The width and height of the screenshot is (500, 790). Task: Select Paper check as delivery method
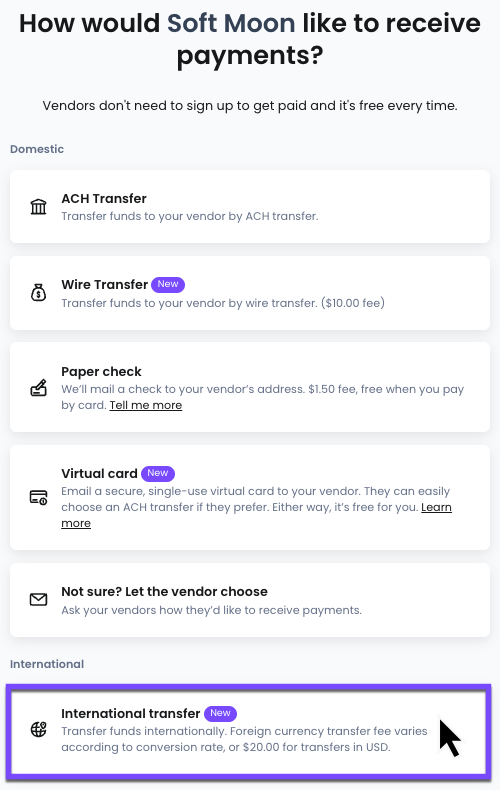coord(249,387)
